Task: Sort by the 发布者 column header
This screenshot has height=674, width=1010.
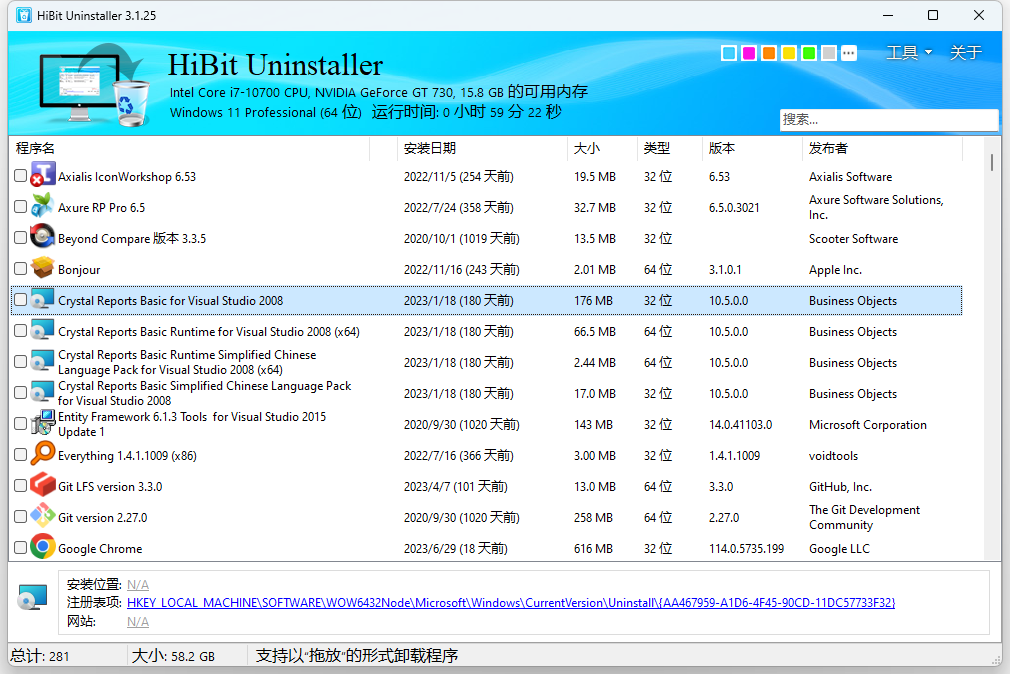Action: [882, 148]
